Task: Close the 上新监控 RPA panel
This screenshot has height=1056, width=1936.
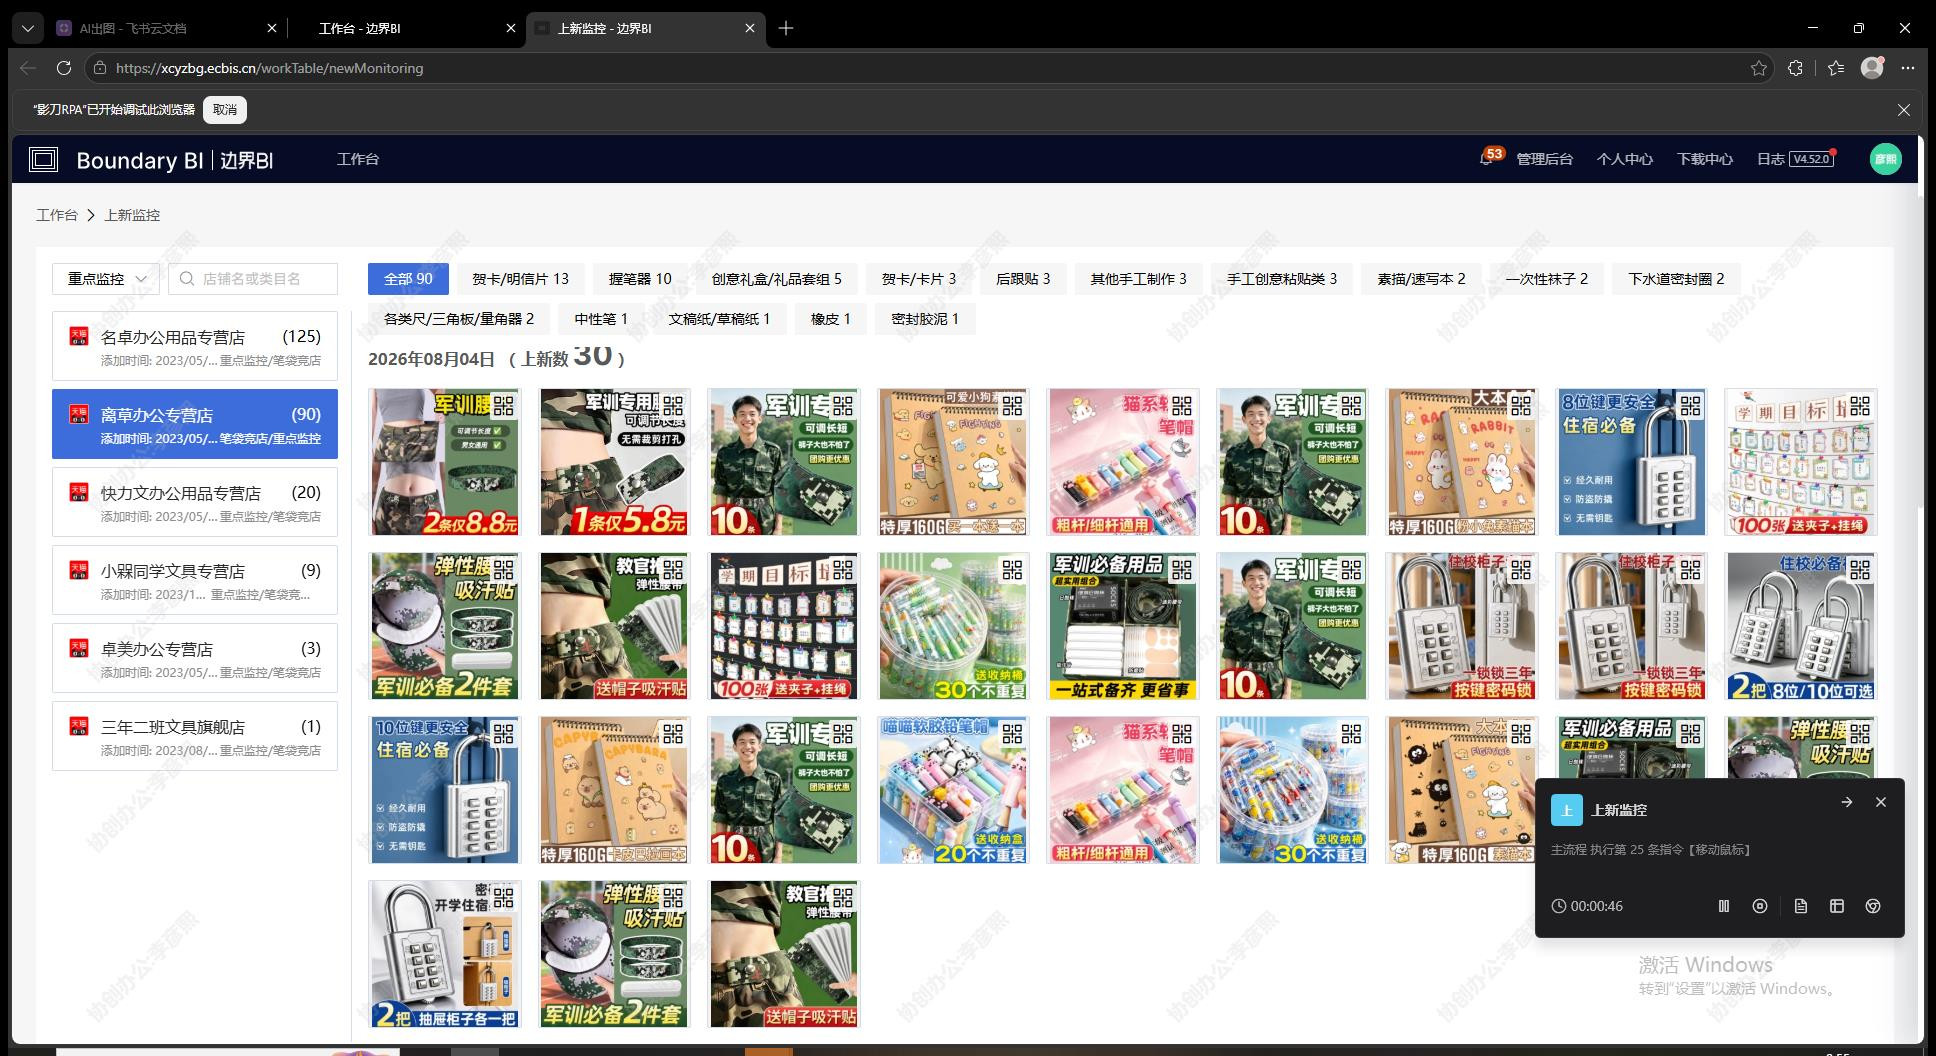Action: [1881, 802]
